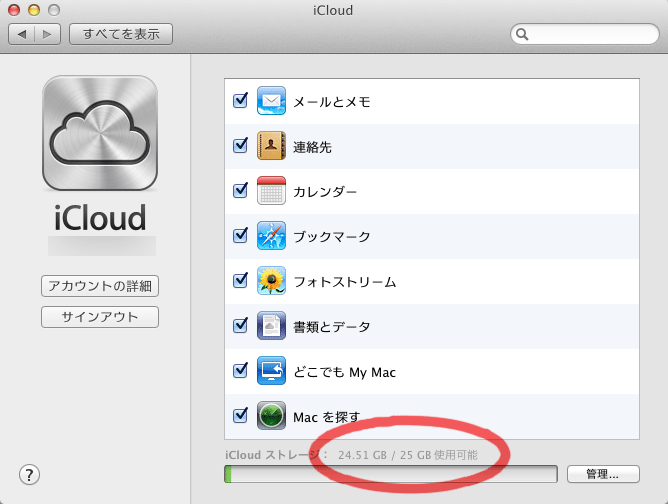Select the ブックマーク label text
This screenshot has height=504, width=668.
point(332,237)
